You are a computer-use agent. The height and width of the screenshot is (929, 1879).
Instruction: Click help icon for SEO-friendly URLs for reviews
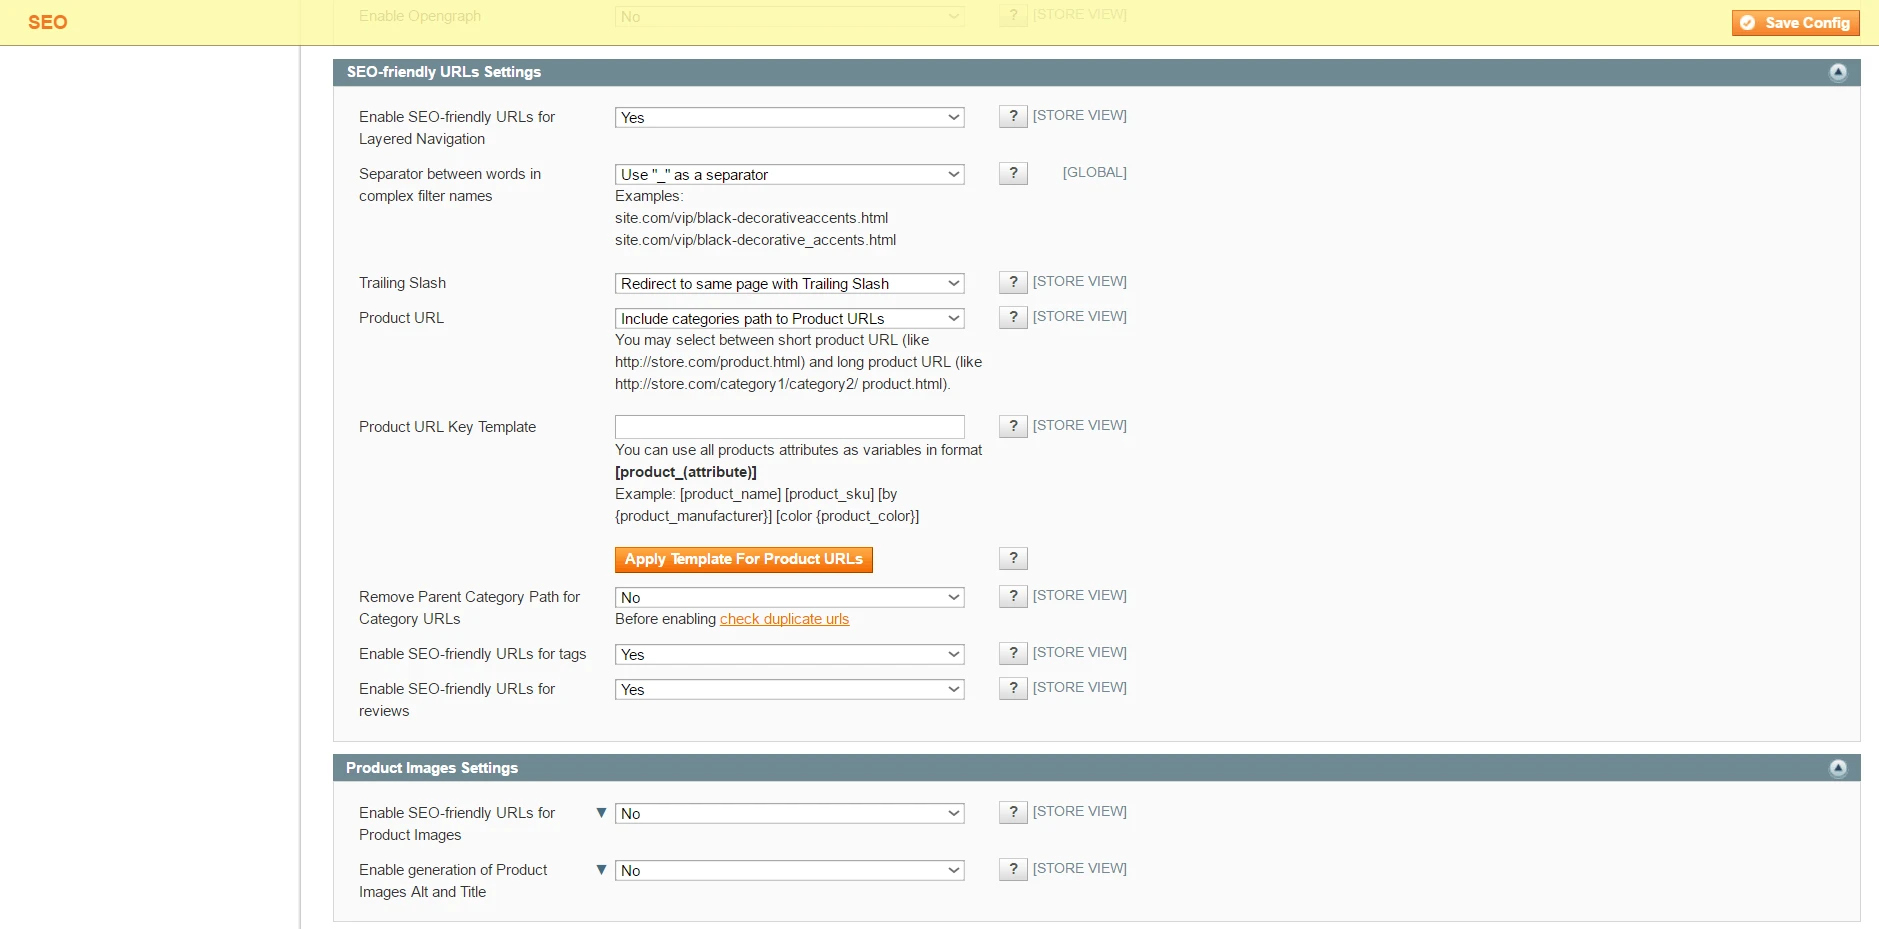[x=1012, y=688]
